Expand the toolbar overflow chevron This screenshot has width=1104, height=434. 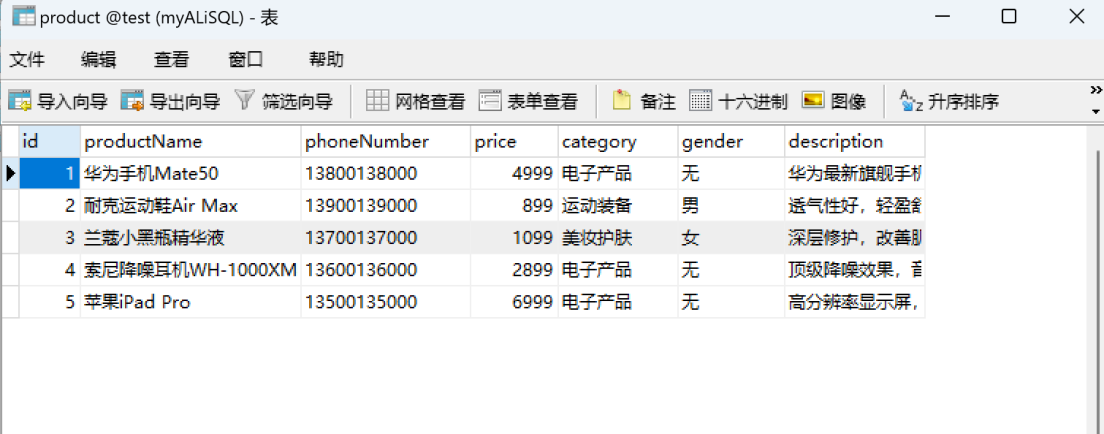[x=1096, y=89]
